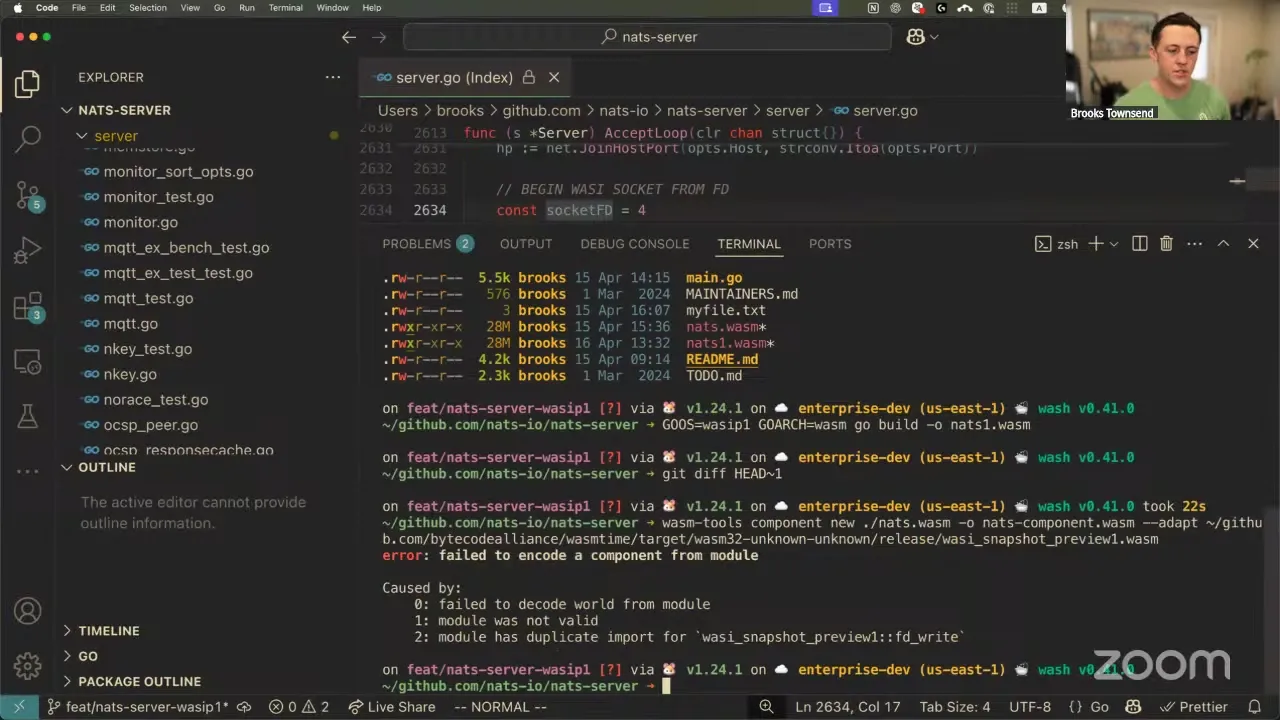1280x720 pixels.
Task: Select the TERMINAL tab
Action: [749, 244]
